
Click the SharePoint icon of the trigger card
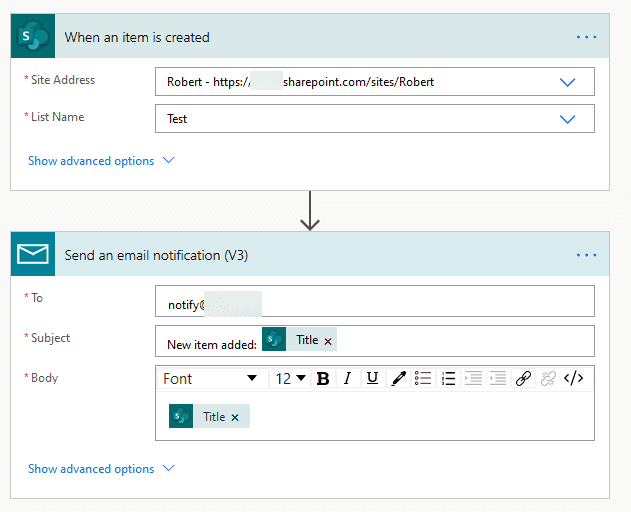click(x=33, y=36)
